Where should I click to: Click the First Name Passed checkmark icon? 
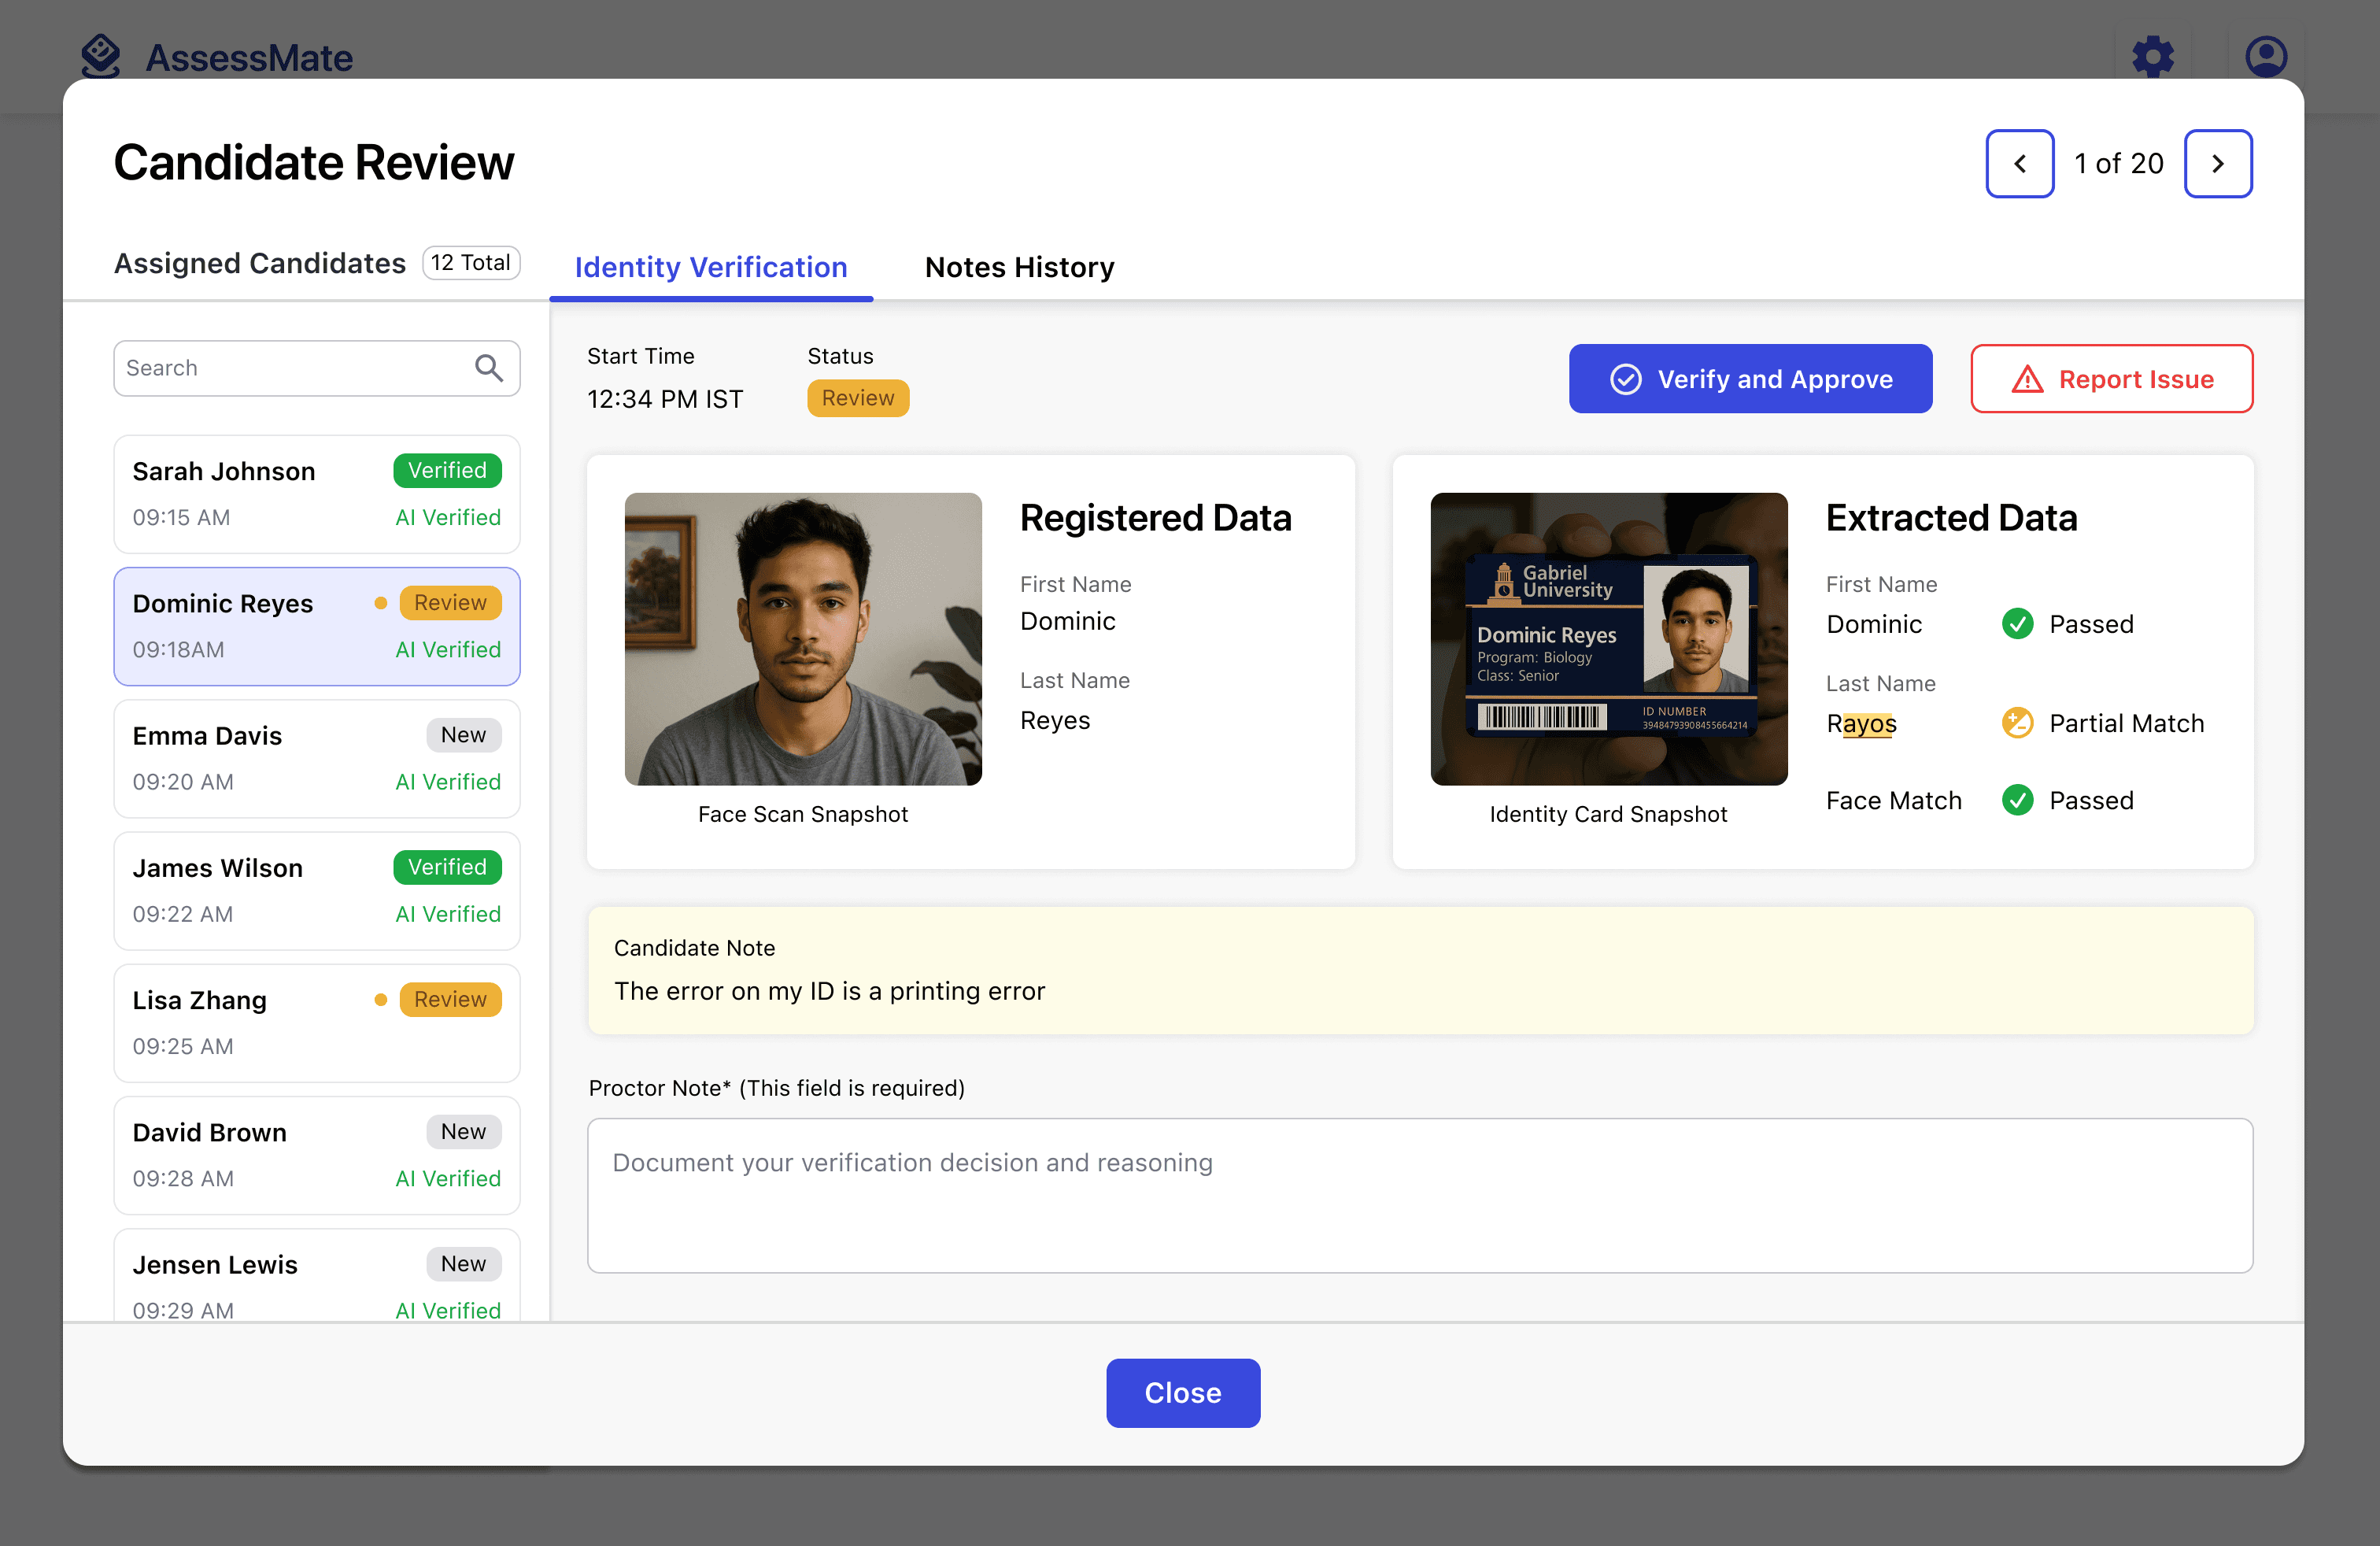(x=2017, y=624)
